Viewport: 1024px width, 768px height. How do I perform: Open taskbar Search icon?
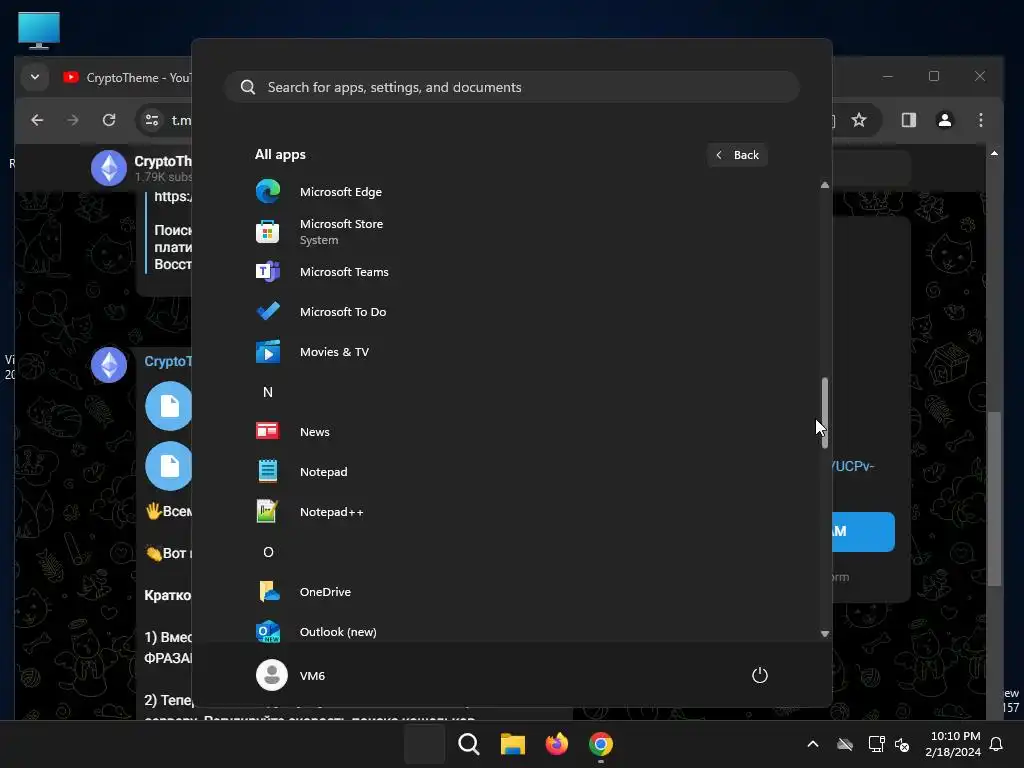point(469,744)
